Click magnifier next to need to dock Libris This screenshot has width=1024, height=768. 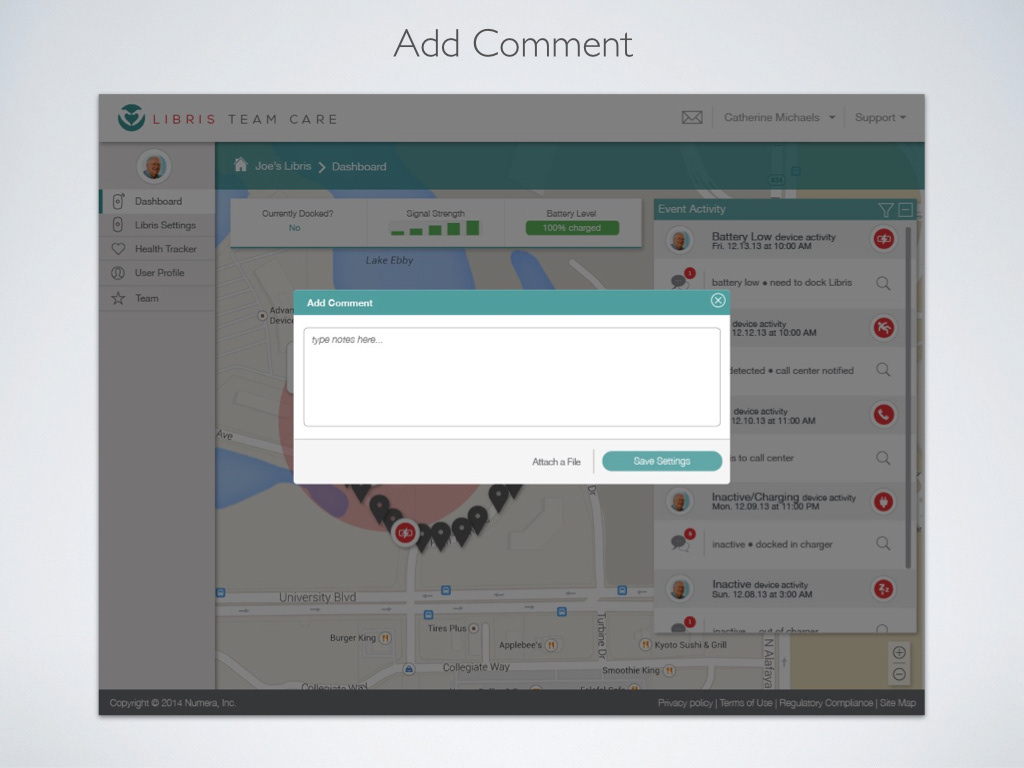(883, 283)
